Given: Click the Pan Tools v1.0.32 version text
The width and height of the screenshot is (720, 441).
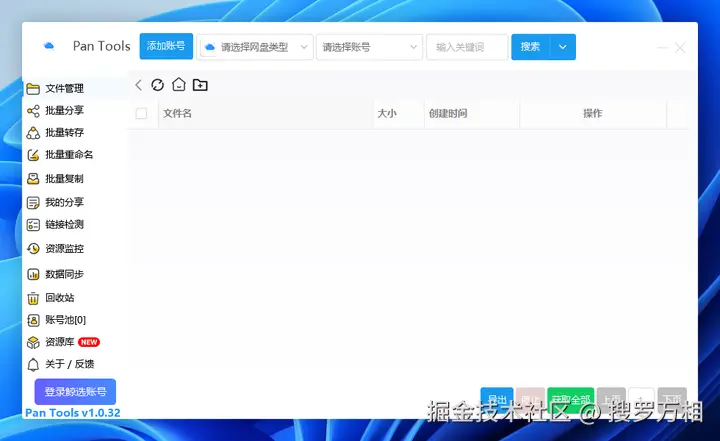Looking at the screenshot, I should [73, 413].
